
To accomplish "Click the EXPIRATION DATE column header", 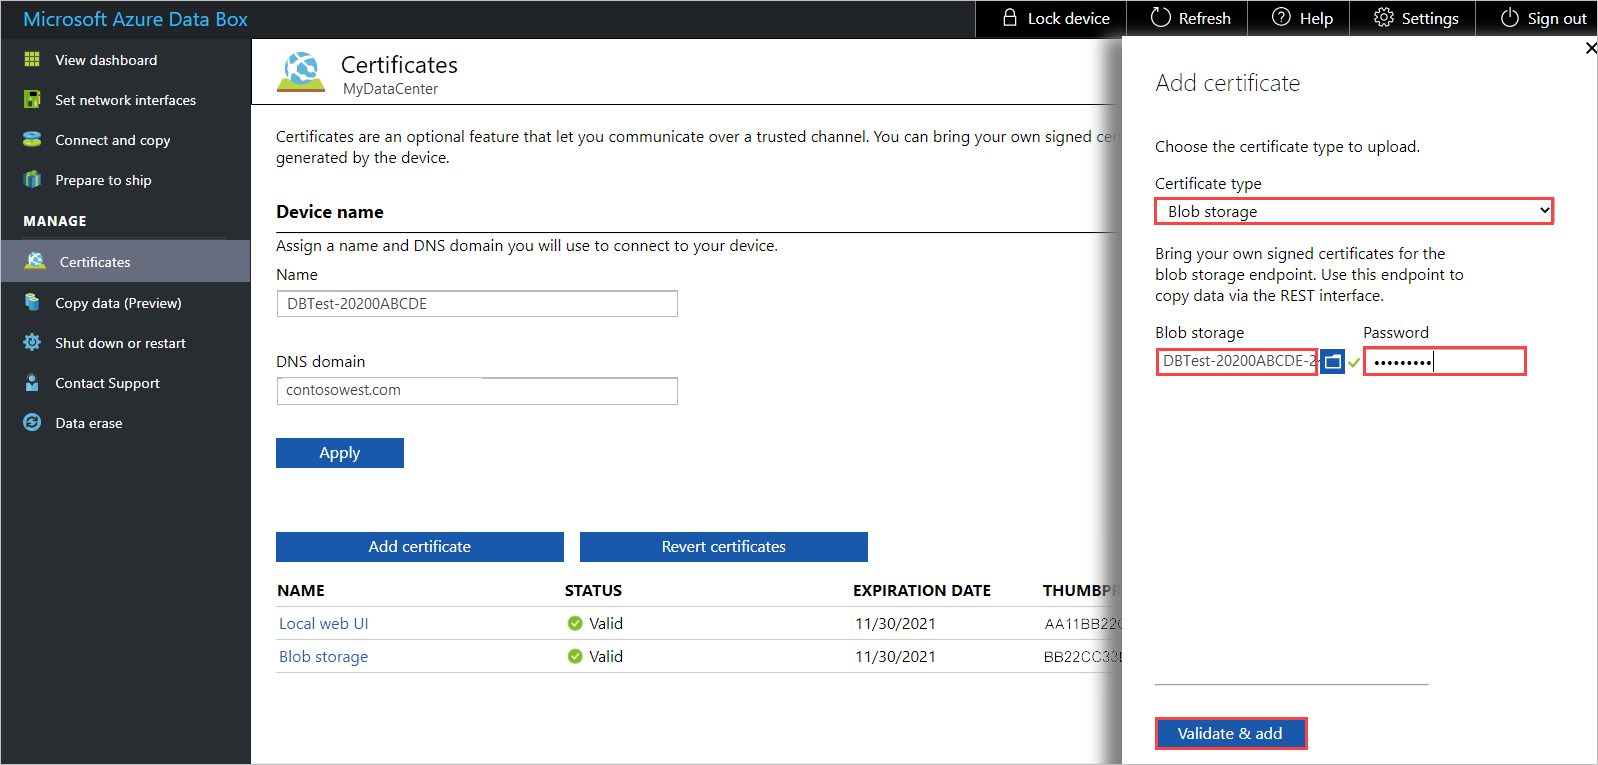I will [x=922, y=591].
